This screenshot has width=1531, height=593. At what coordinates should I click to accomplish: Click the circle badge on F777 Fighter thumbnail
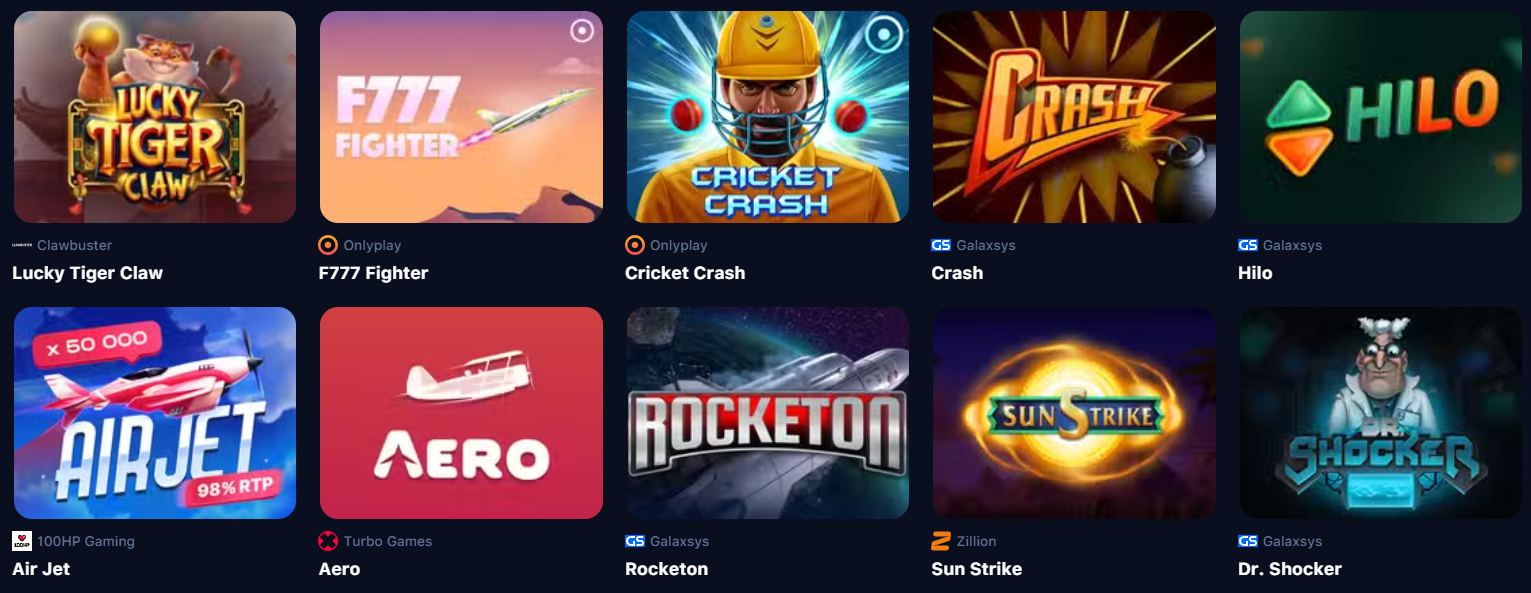(582, 31)
